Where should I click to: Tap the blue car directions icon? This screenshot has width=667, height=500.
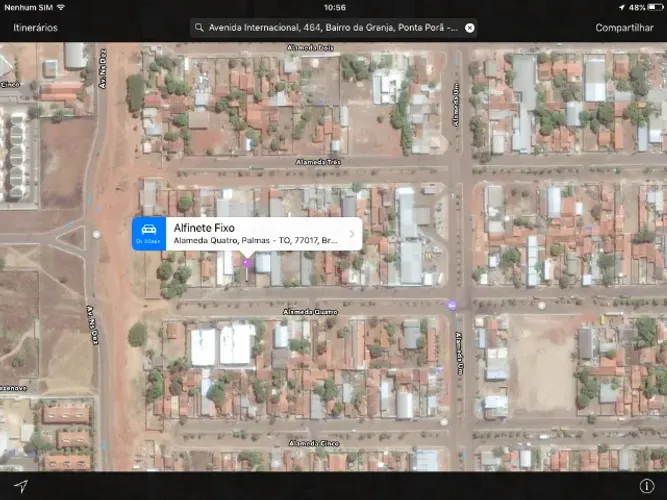pos(148,234)
